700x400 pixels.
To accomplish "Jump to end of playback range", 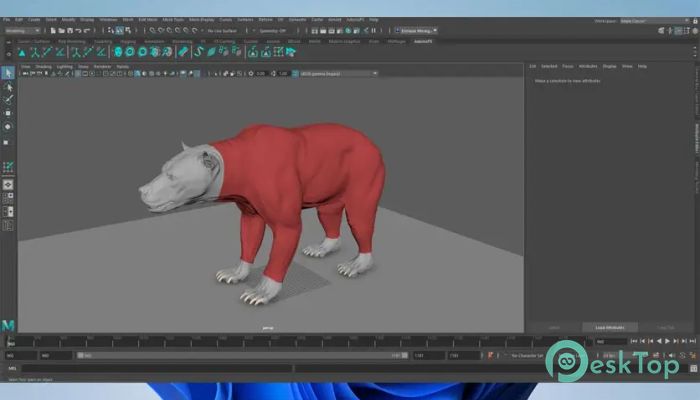I will coord(692,341).
